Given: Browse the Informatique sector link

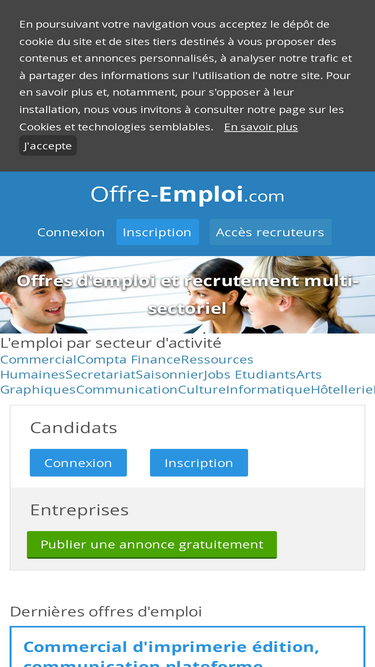Looking at the screenshot, I should 268,390.
